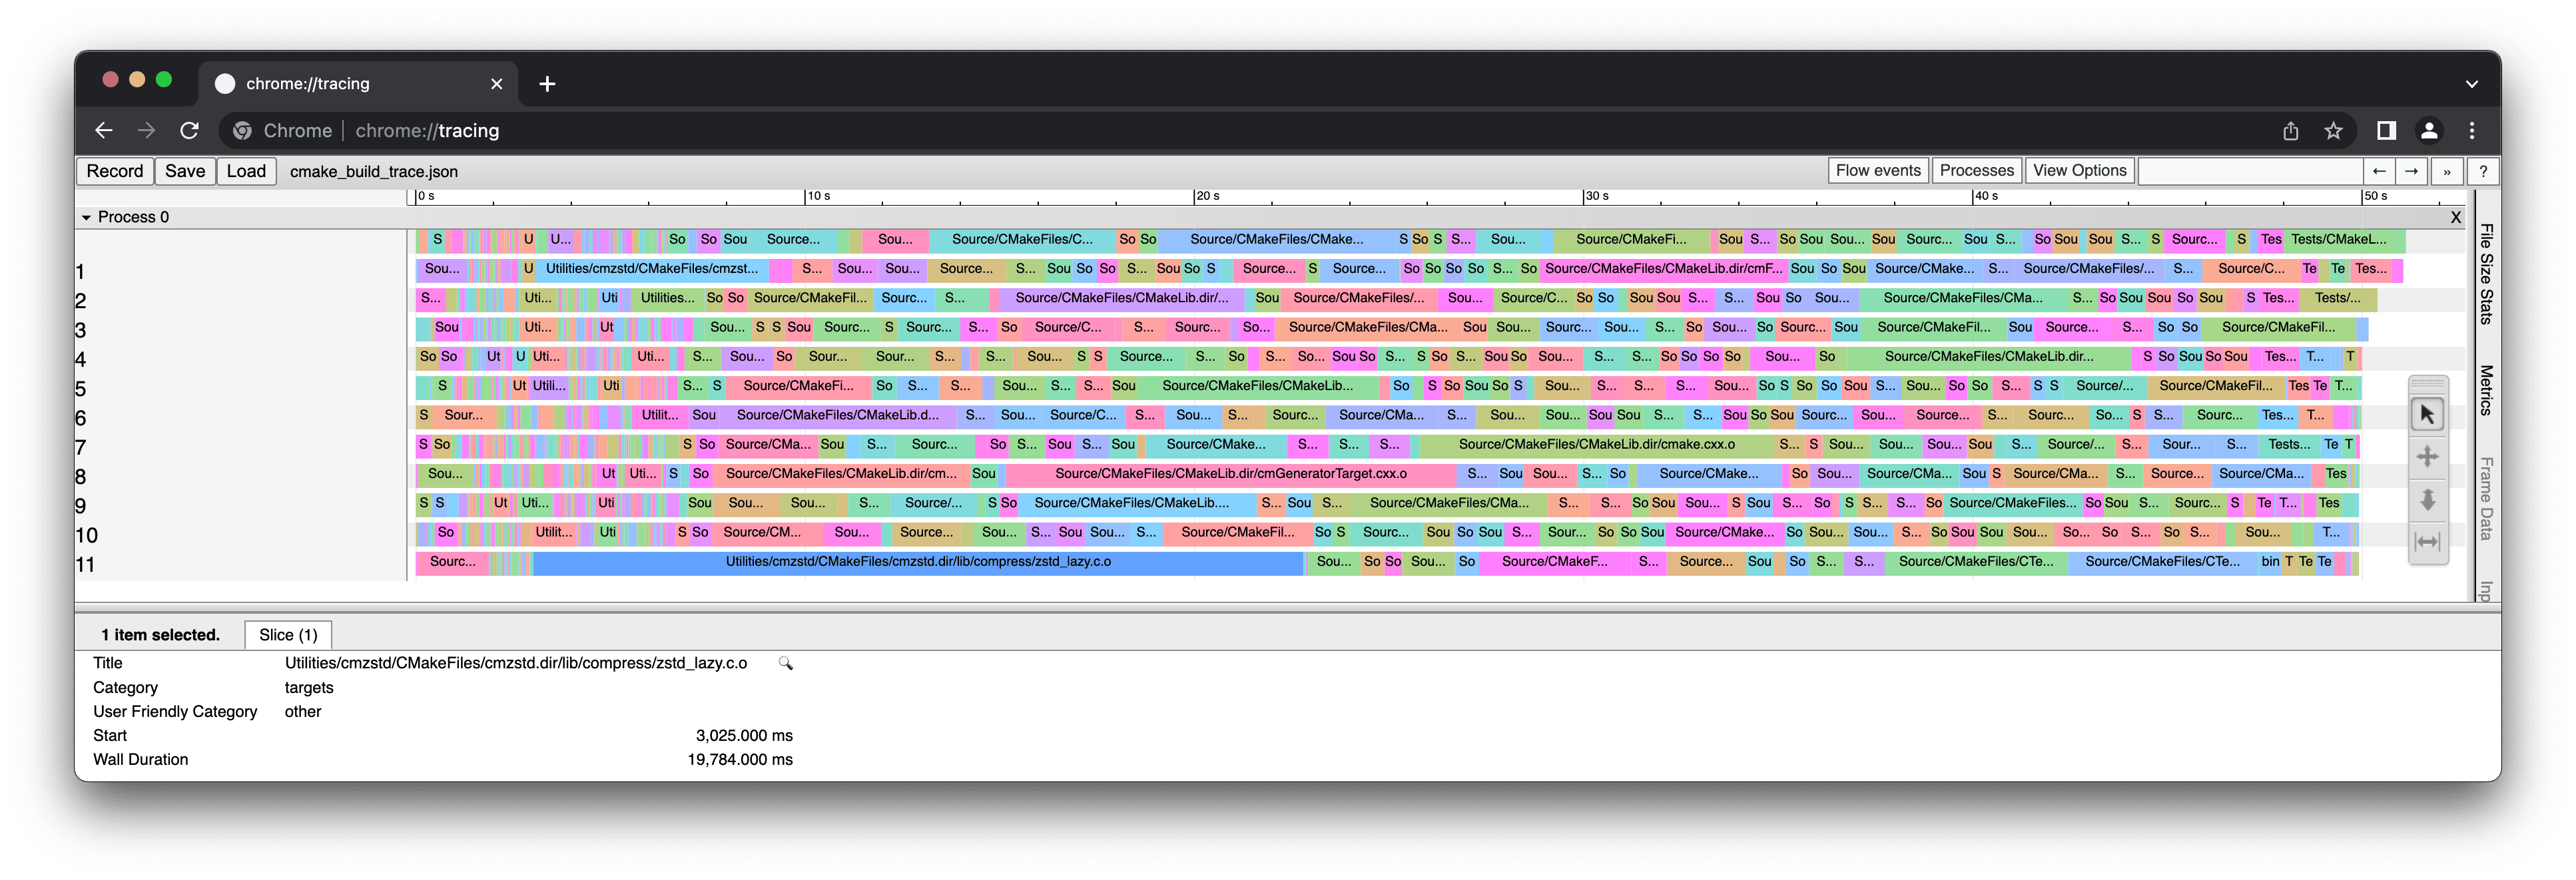Open the Frame Data side tab

click(2486, 498)
